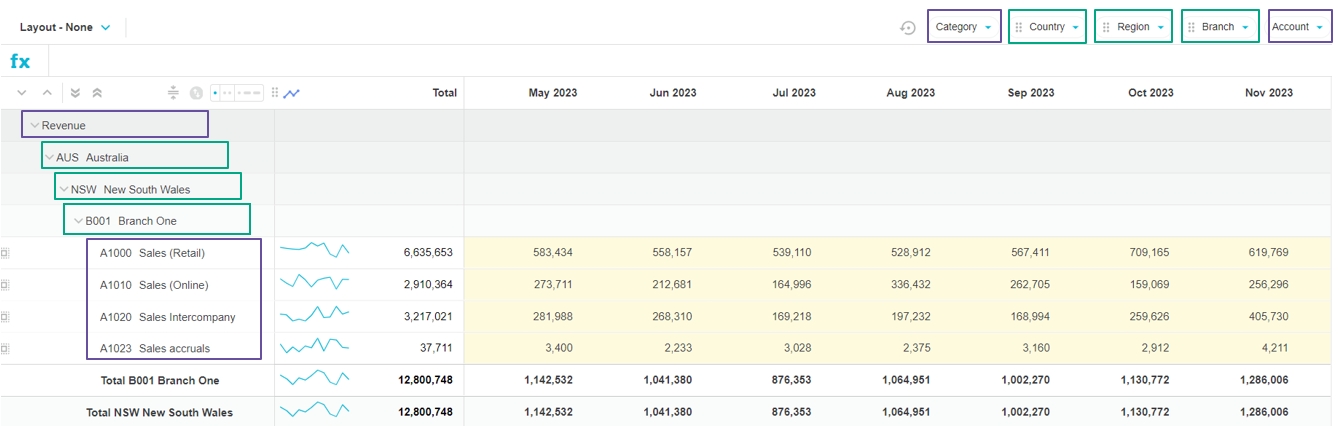Click the double-chevron collapse all icon
Image resolution: width=1339 pixels, height=426 pixels.
[x=97, y=93]
